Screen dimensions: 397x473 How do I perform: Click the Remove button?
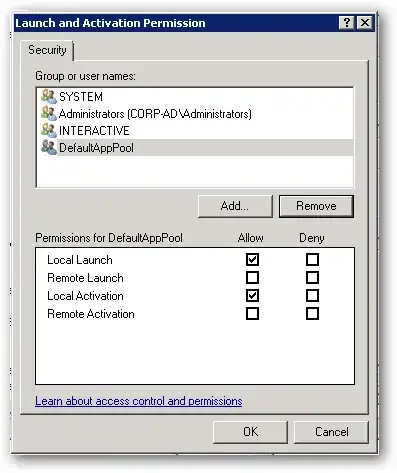click(316, 206)
